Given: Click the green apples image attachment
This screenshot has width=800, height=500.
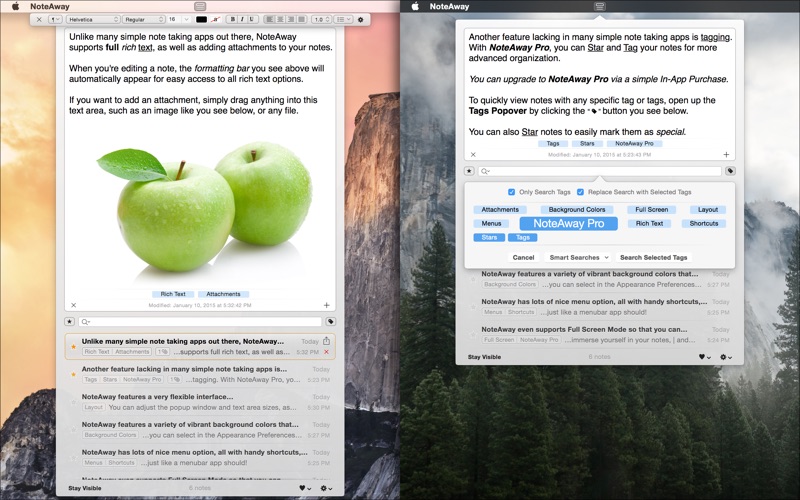Looking at the screenshot, I should tap(204, 208).
